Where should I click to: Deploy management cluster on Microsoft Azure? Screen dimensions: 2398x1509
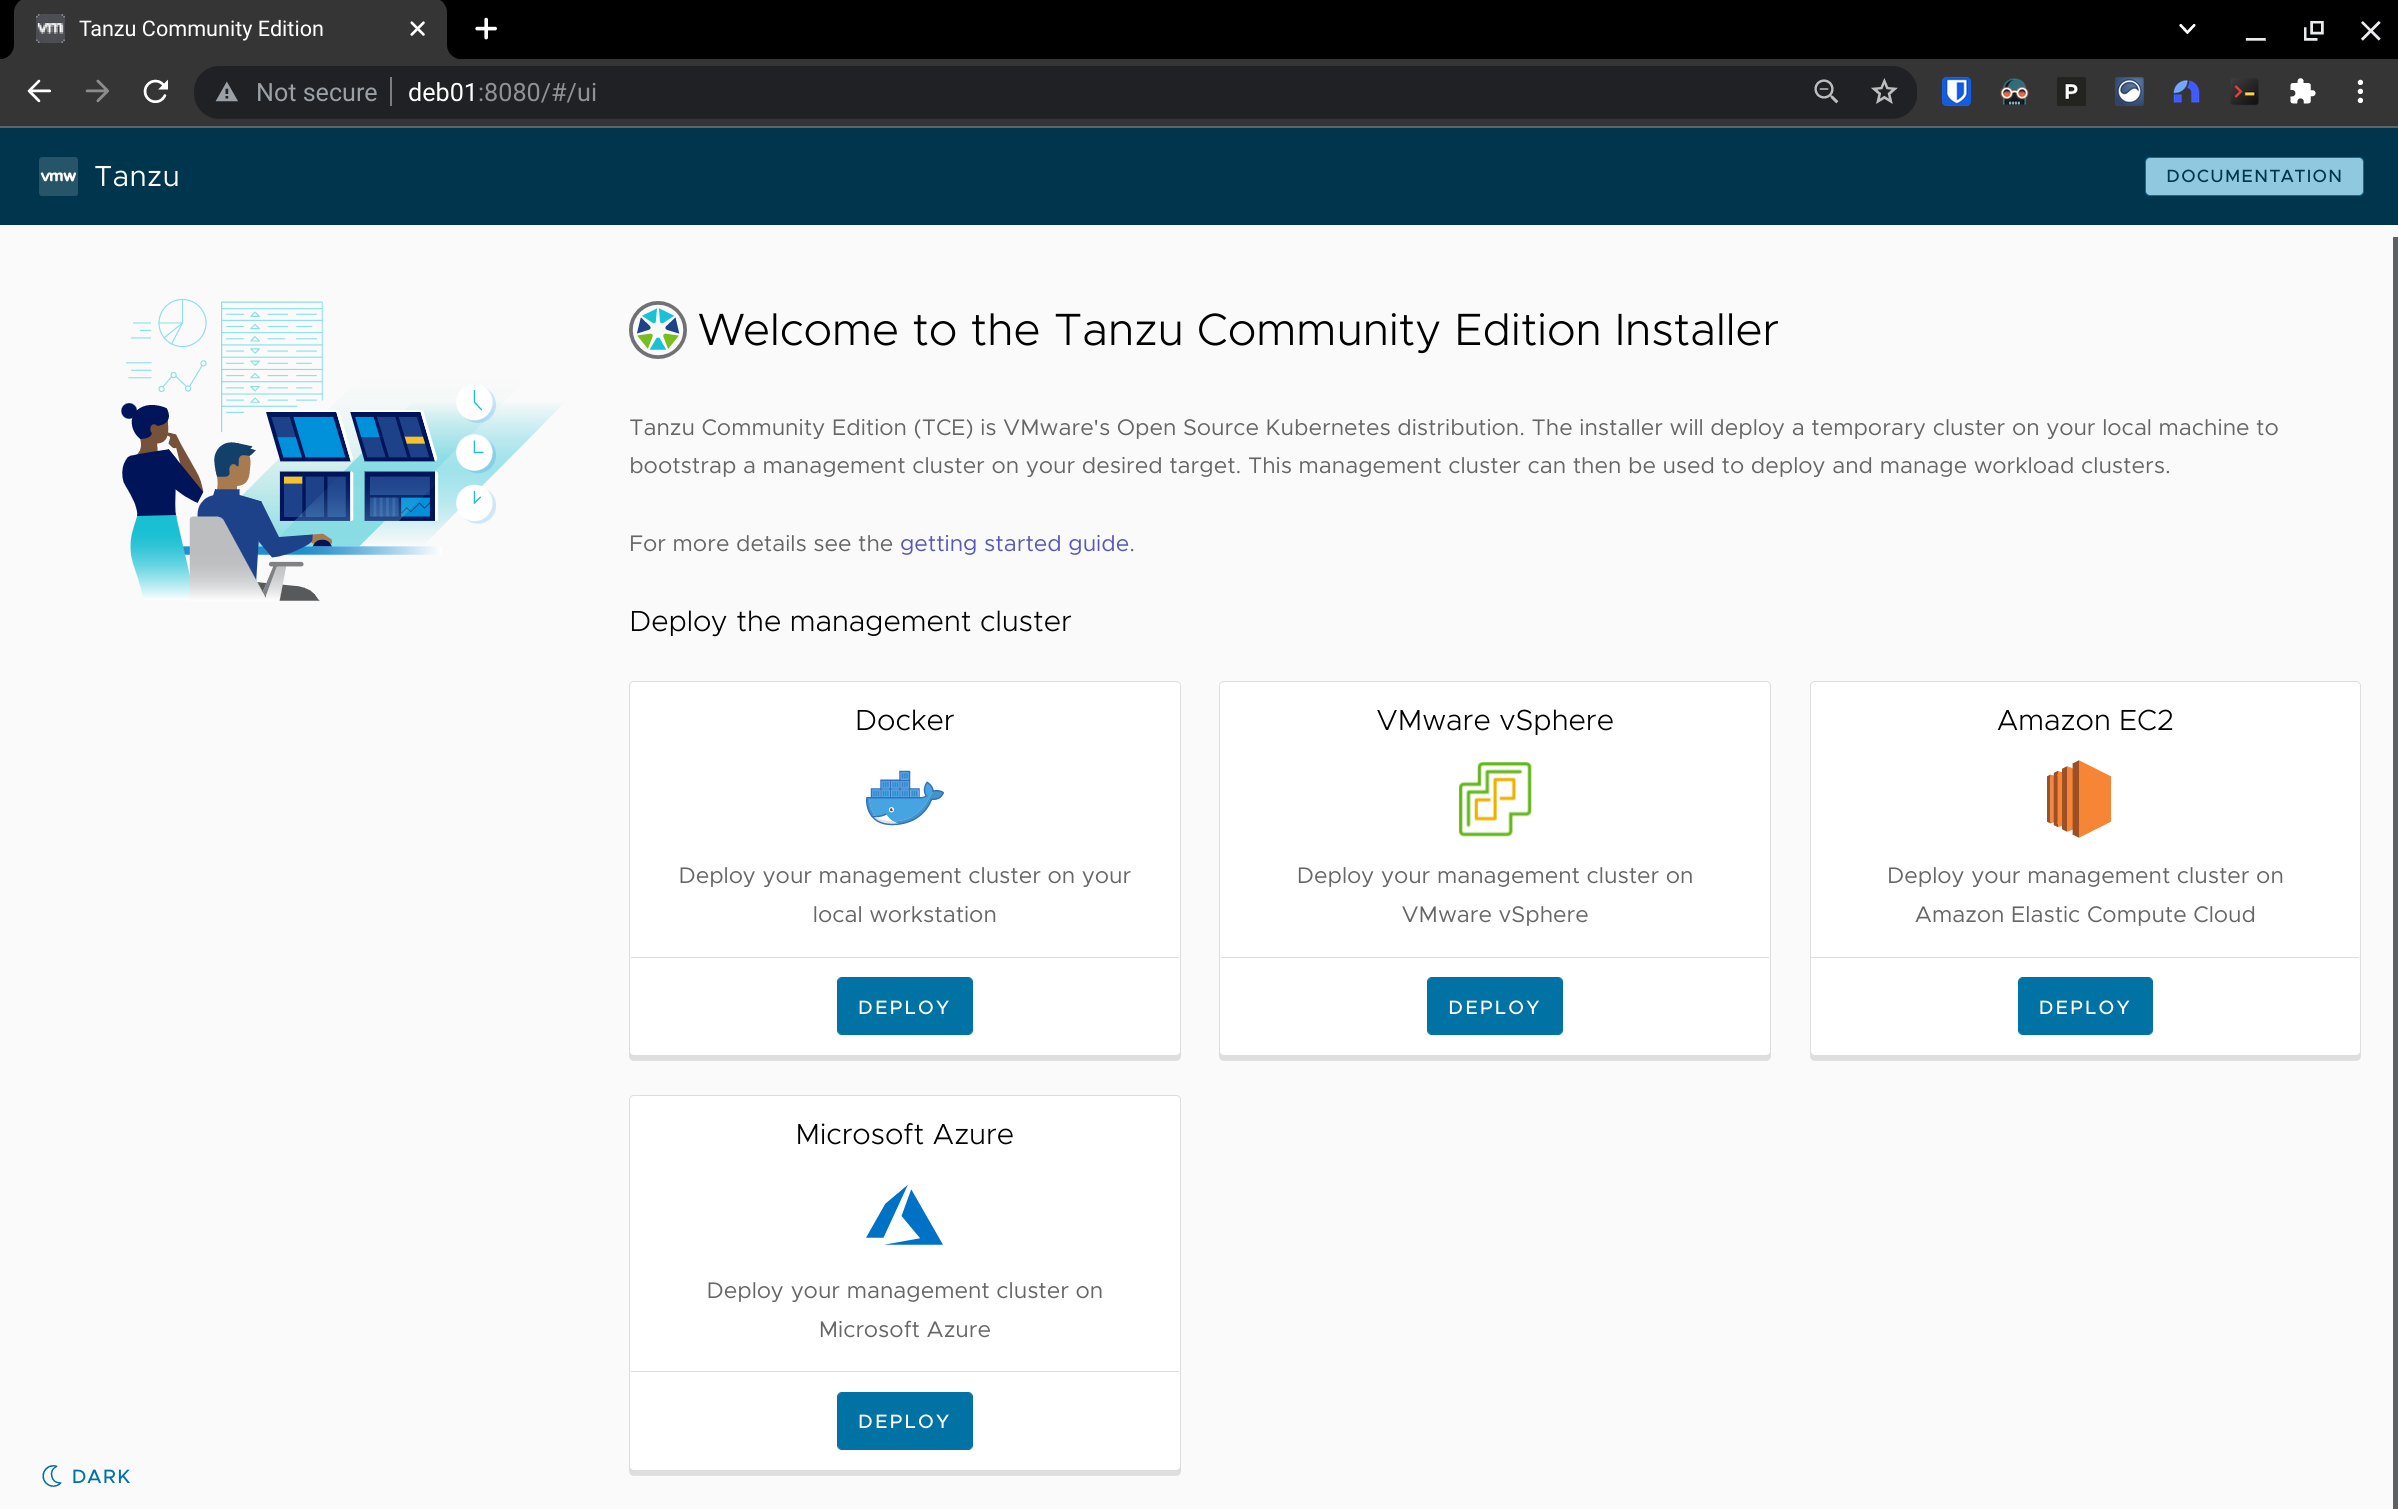(904, 1420)
